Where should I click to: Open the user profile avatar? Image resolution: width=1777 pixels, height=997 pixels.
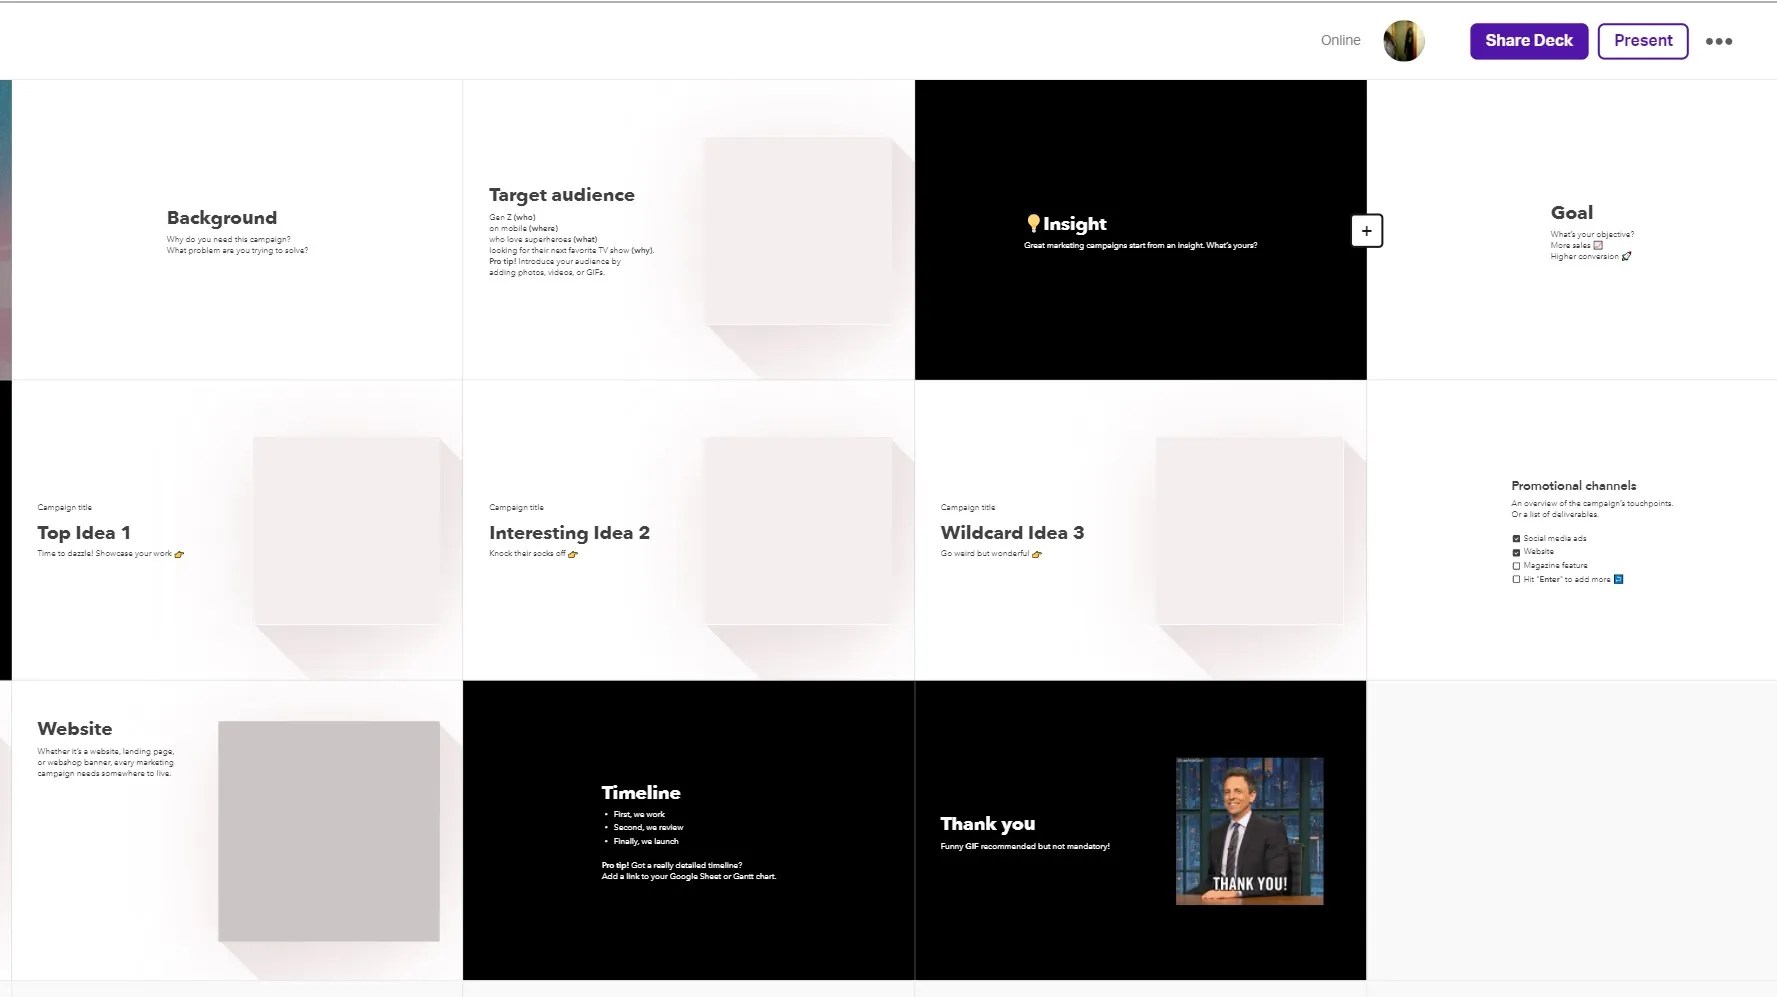point(1403,40)
